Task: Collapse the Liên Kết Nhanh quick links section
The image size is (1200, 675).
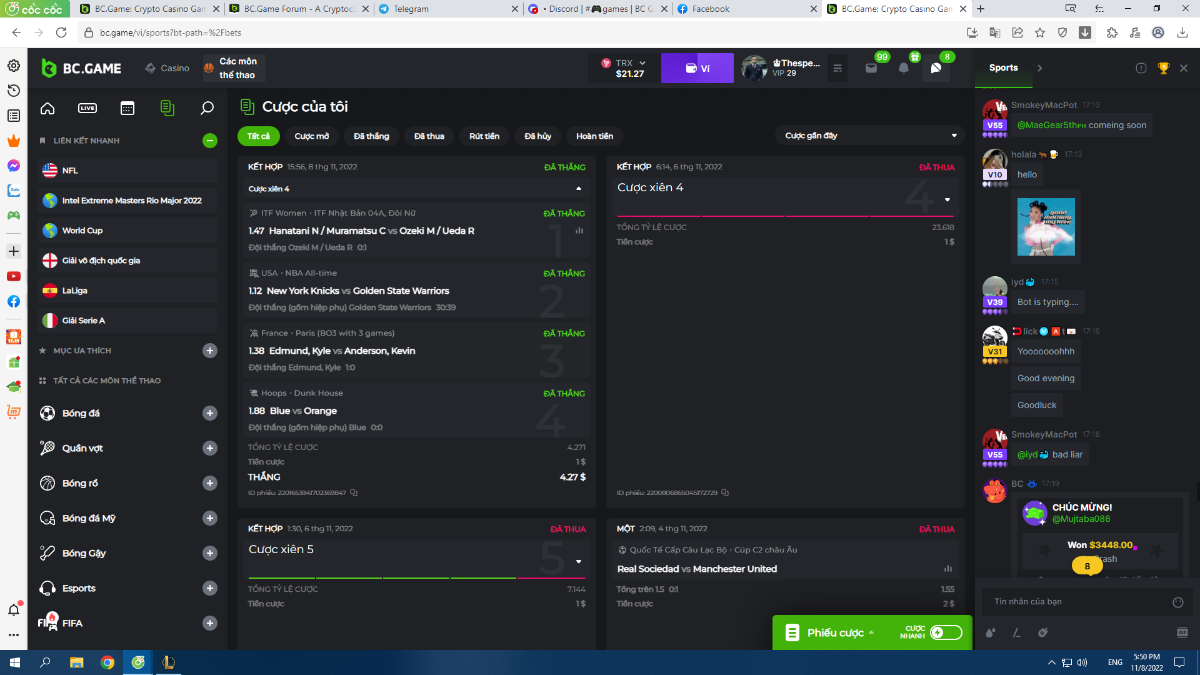Action: 210,141
